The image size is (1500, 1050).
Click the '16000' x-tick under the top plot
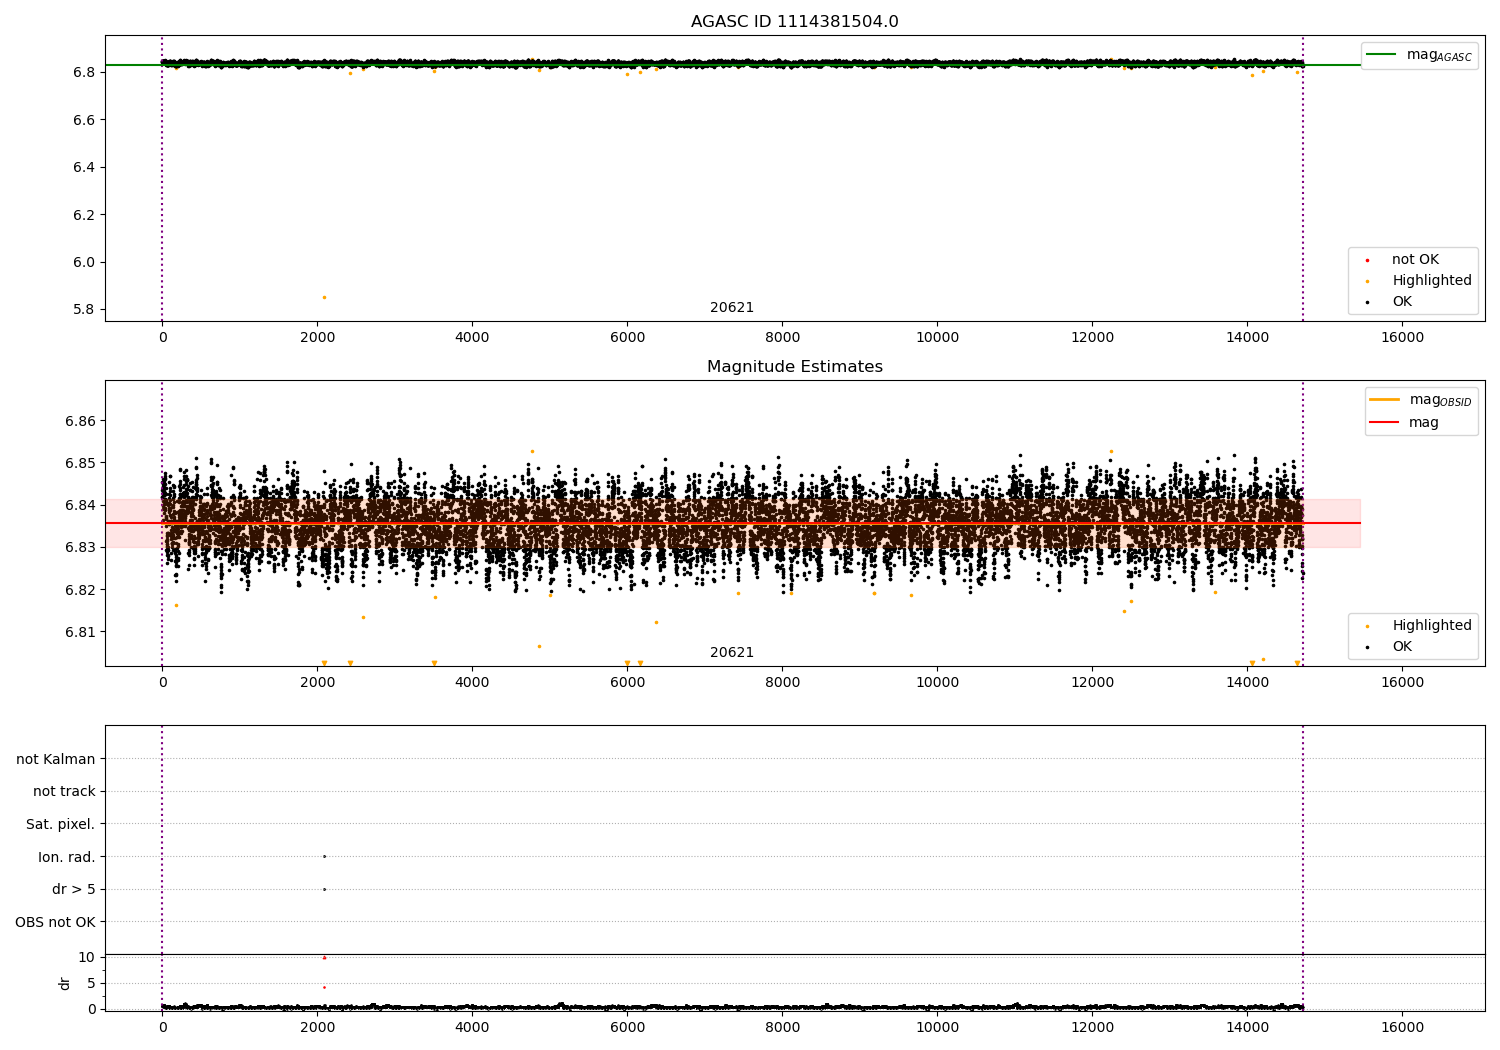[1402, 338]
